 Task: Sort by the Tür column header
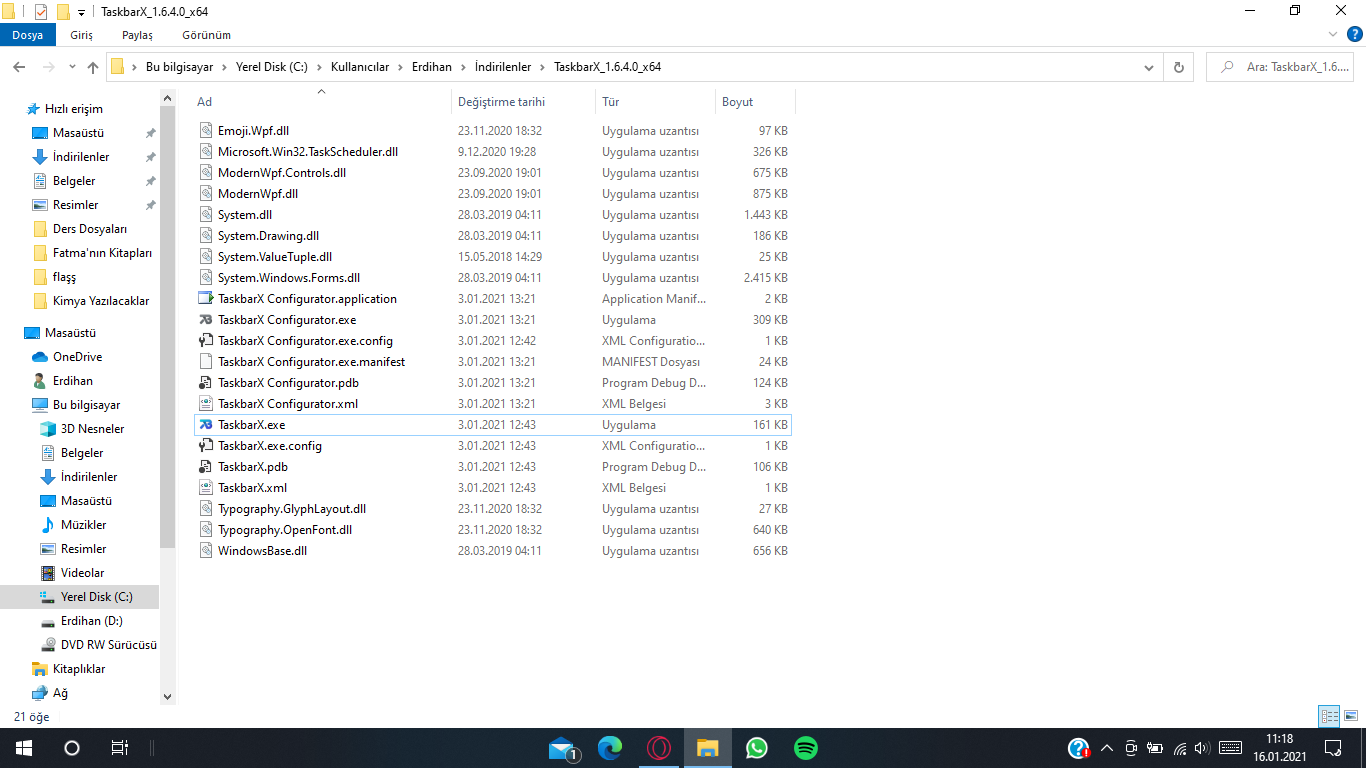tap(655, 102)
